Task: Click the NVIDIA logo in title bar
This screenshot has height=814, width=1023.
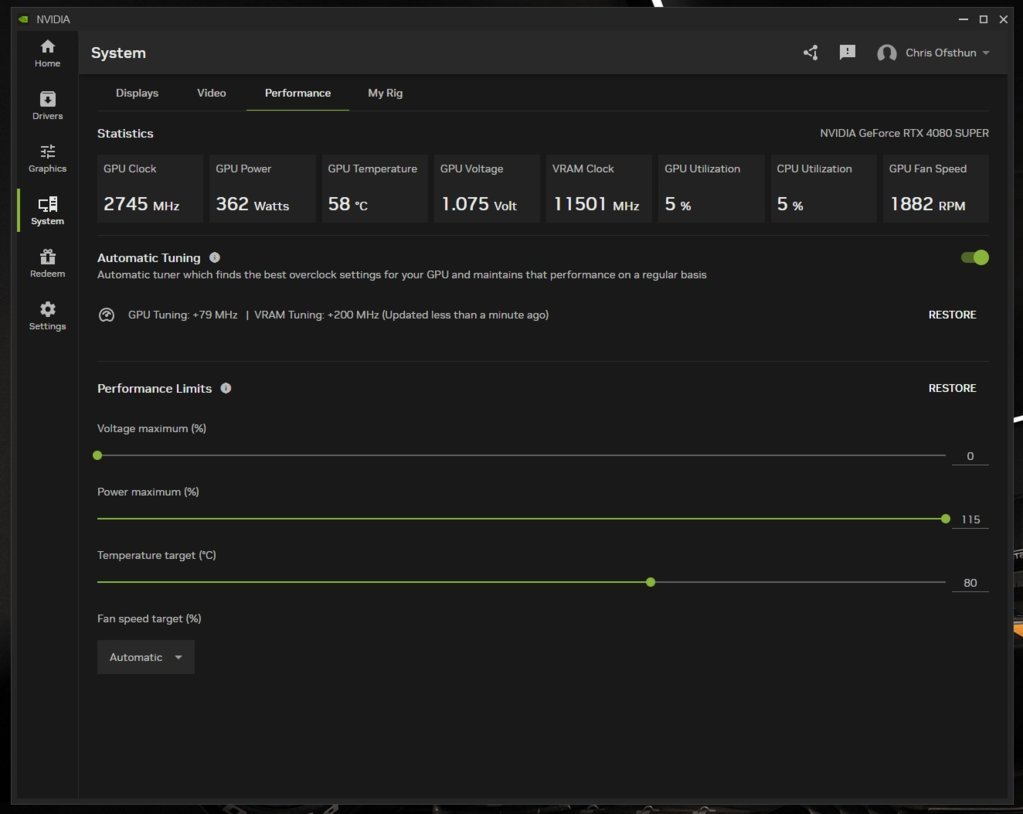Action: point(23,20)
